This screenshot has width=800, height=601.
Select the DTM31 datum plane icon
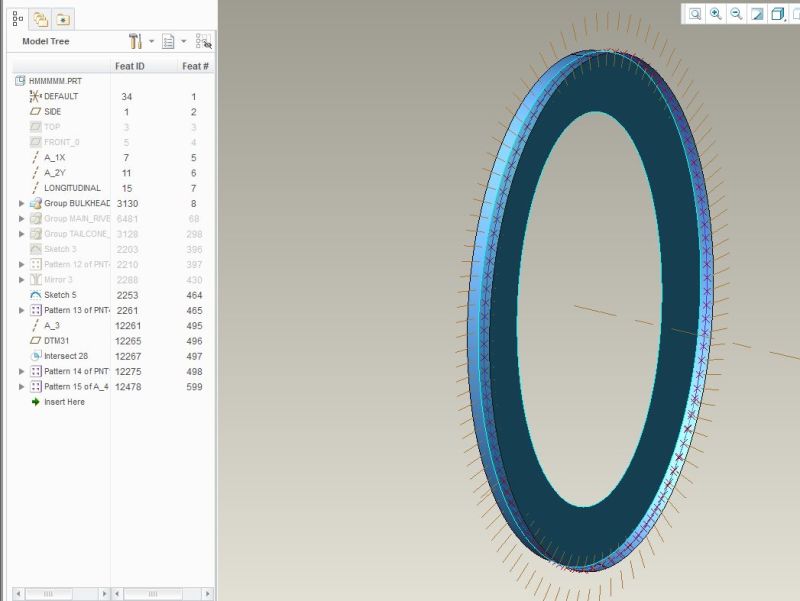35,340
